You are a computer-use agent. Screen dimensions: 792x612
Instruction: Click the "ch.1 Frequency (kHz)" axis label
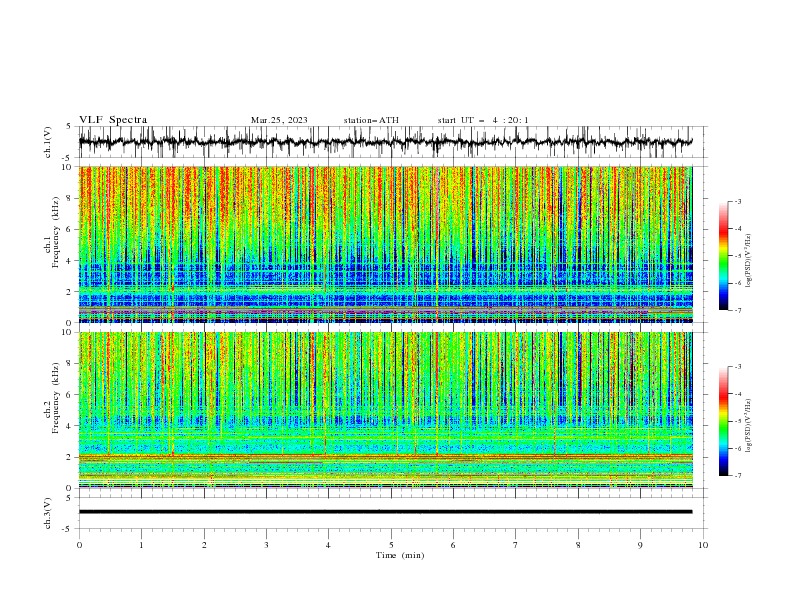(x=52, y=231)
